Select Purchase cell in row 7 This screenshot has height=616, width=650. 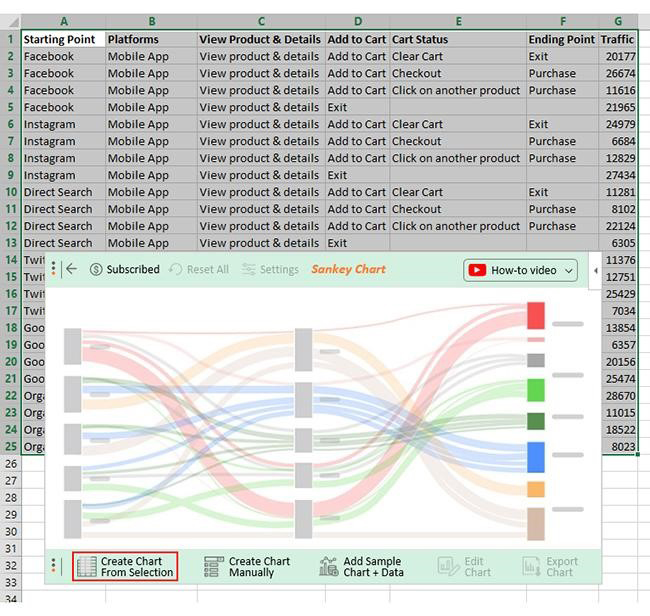(x=563, y=141)
